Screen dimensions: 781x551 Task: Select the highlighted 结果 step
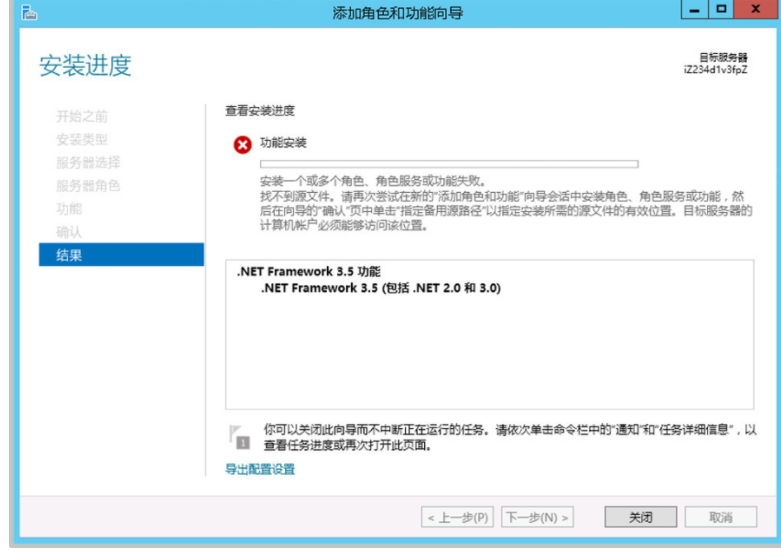69,255
